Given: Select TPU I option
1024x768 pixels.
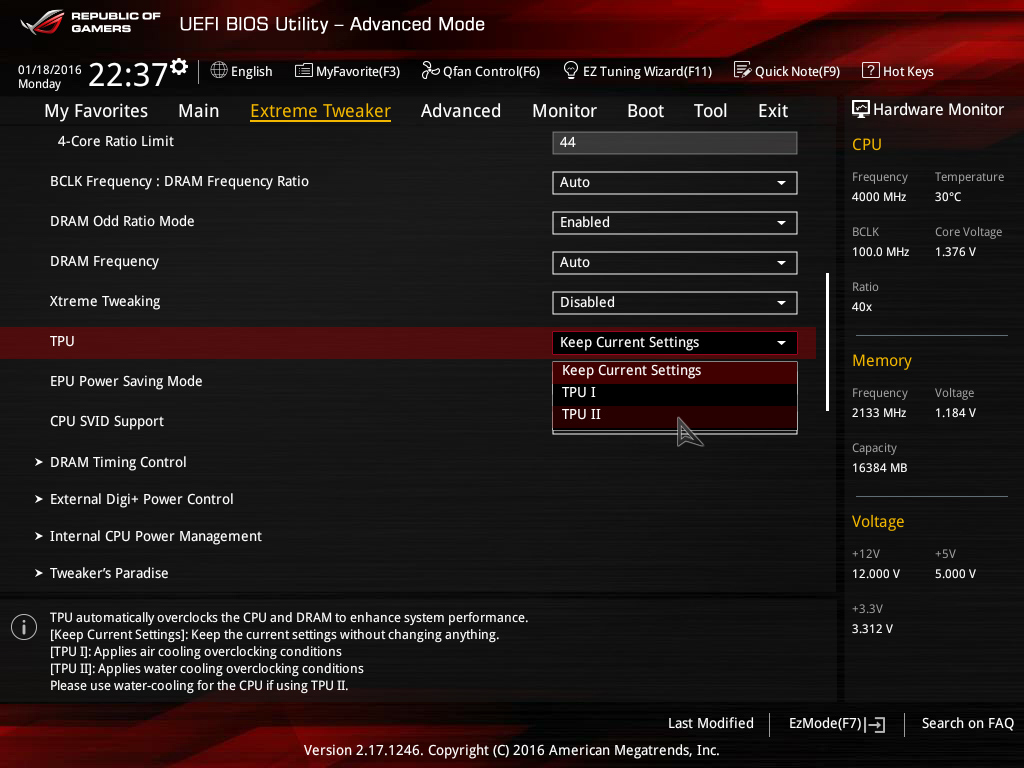Looking at the screenshot, I should tap(675, 392).
